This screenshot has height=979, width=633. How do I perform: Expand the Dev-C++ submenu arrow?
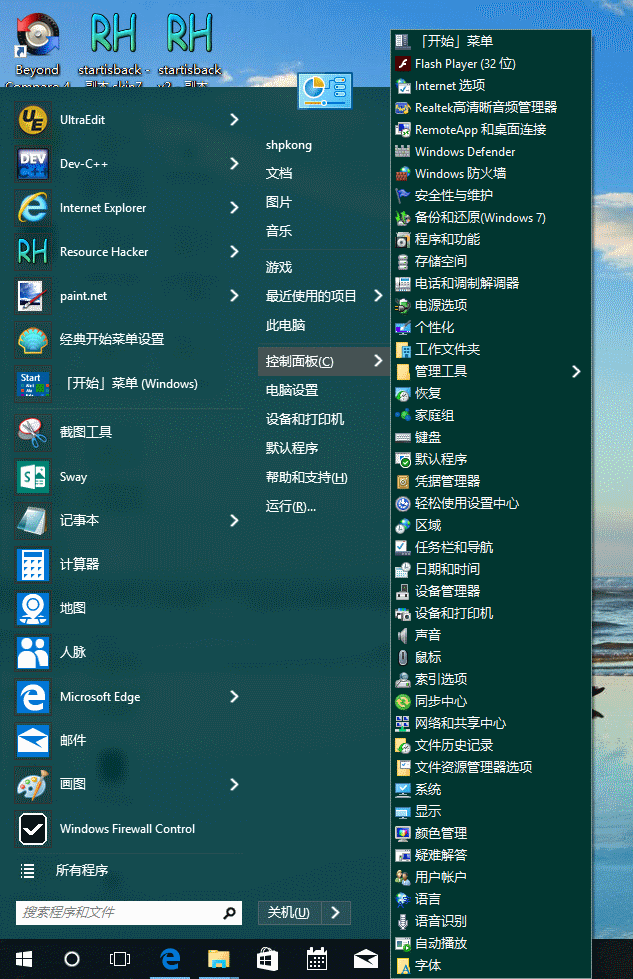click(x=234, y=164)
